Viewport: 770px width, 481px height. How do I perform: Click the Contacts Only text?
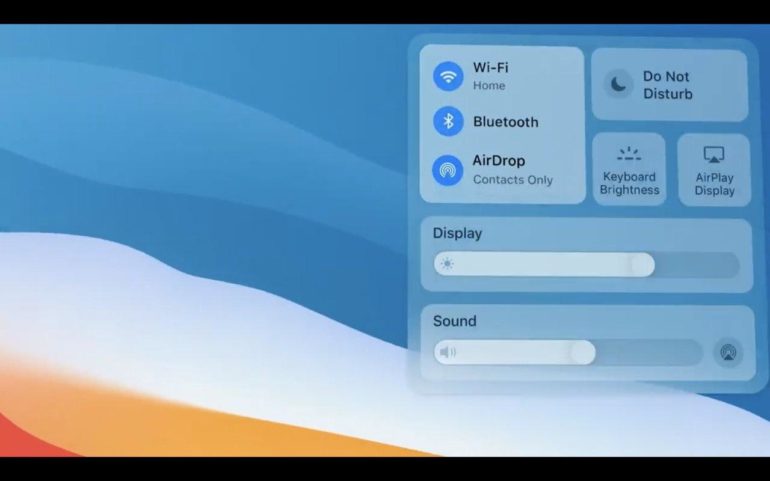pos(513,180)
